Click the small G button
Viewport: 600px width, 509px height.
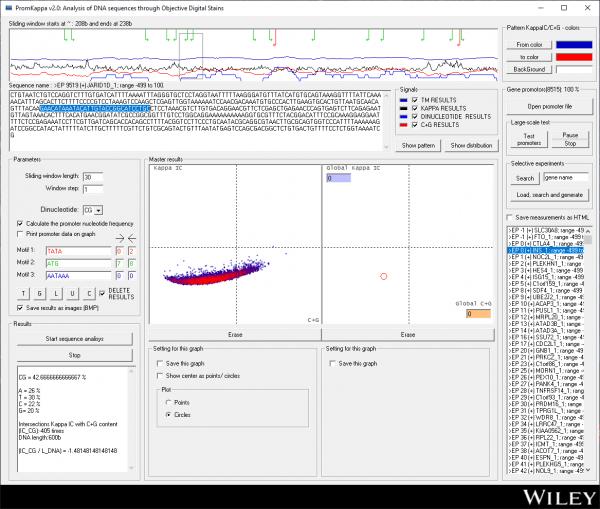[x=39, y=294]
